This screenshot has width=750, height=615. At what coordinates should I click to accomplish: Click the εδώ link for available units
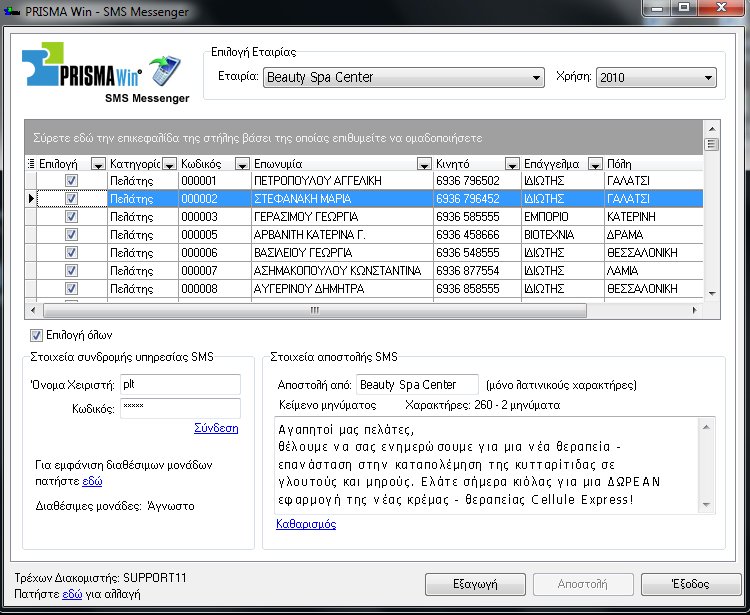coord(92,481)
